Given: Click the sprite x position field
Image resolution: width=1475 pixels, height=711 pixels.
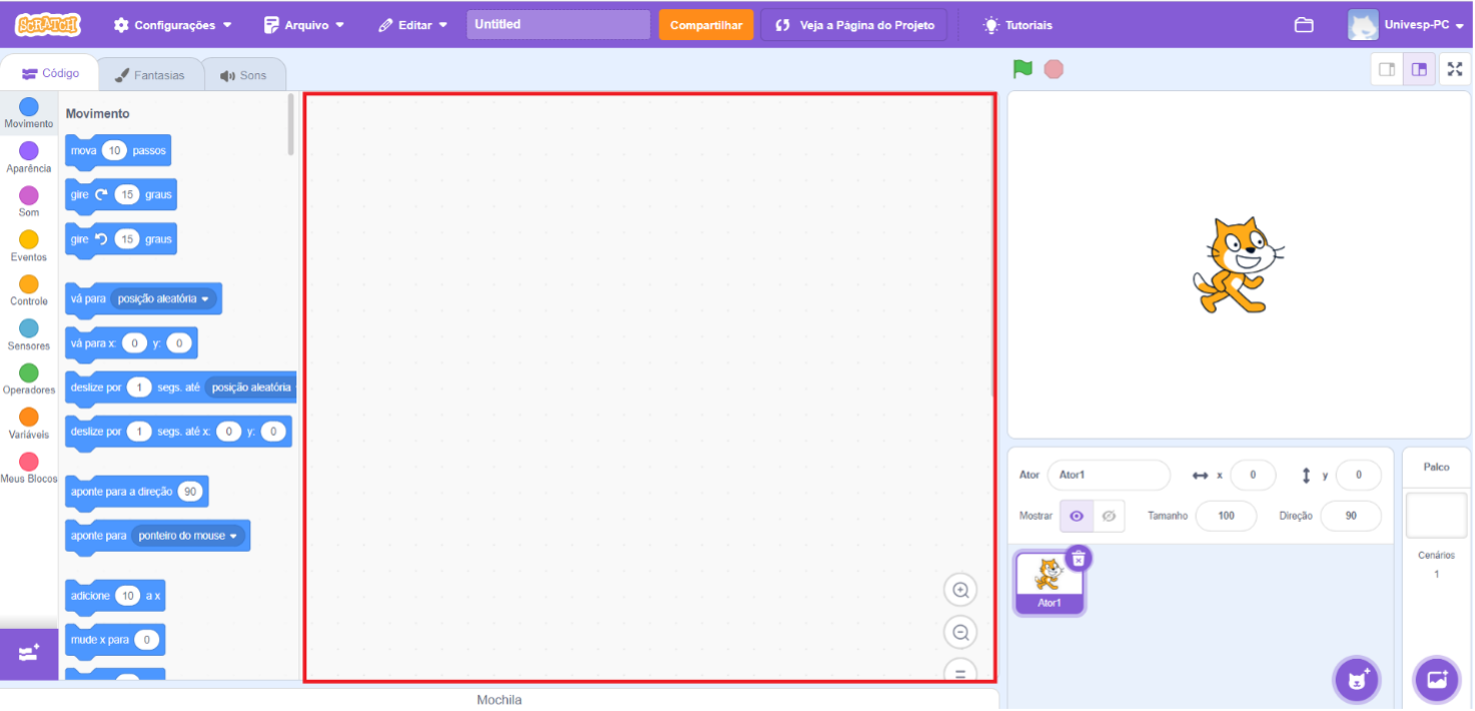Looking at the screenshot, I should (1253, 475).
